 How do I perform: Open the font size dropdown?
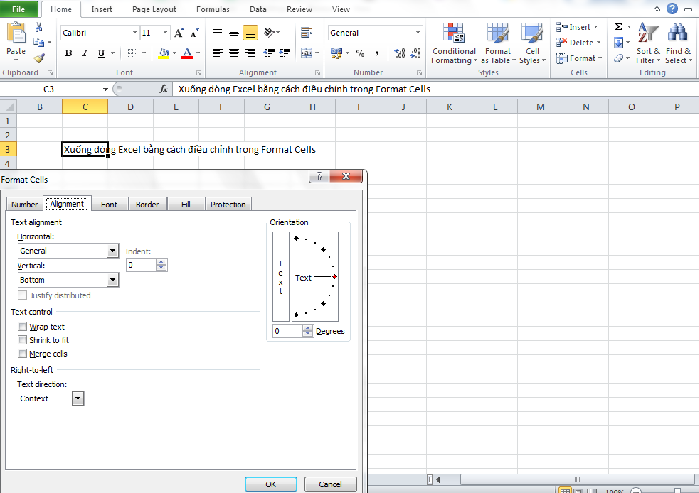point(165,33)
